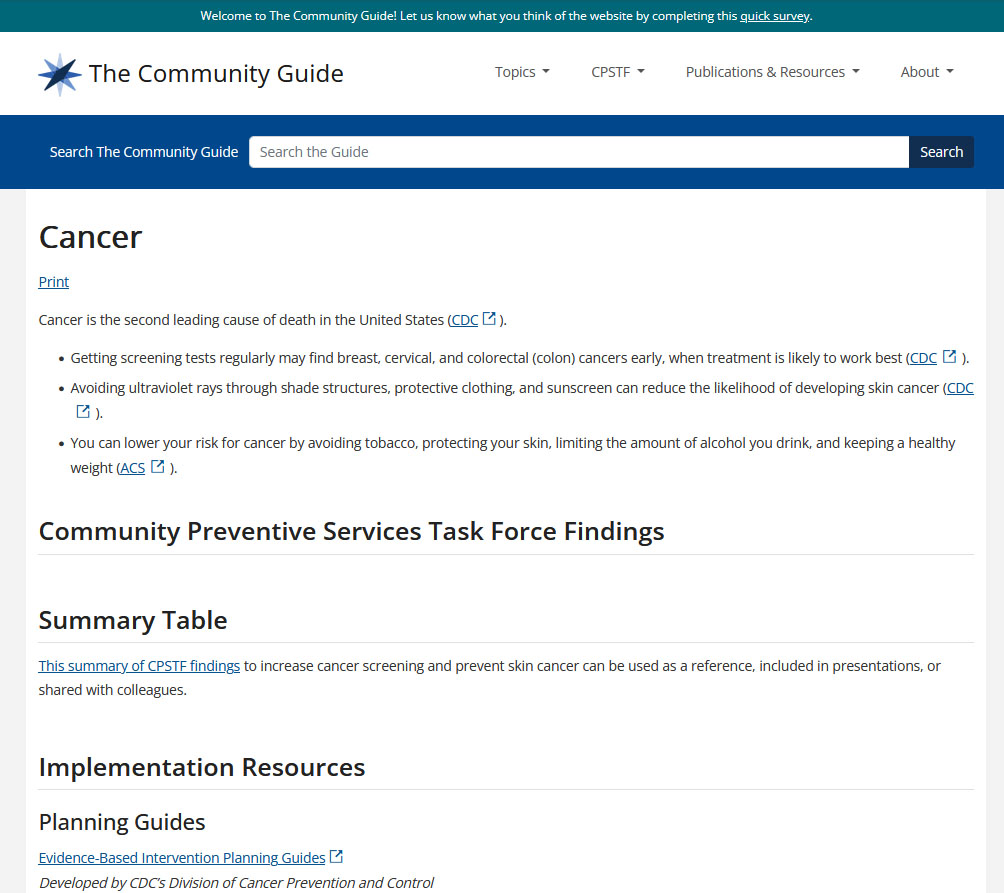Image resolution: width=1004 pixels, height=893 pixels.
Task: Open the Publications & Resources dropdown
Action: point(772,71)
